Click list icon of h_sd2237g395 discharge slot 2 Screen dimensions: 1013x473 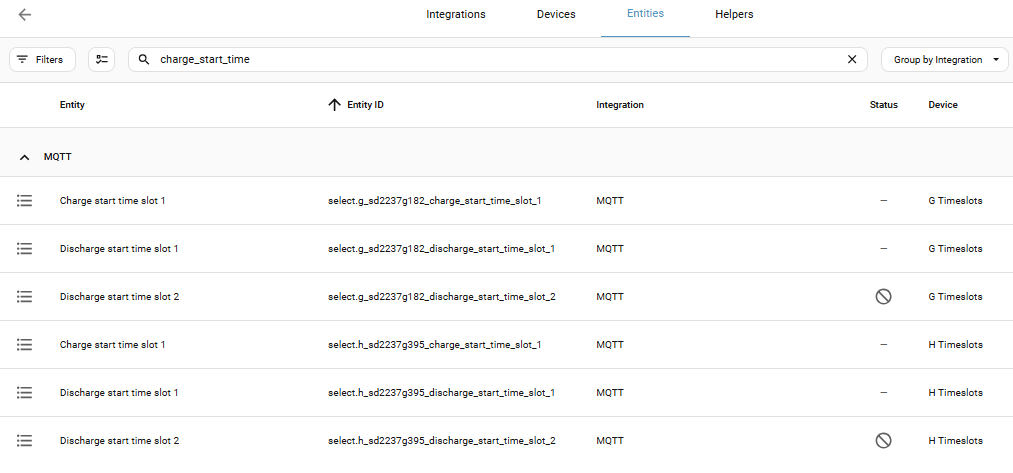tap(25, 441)
